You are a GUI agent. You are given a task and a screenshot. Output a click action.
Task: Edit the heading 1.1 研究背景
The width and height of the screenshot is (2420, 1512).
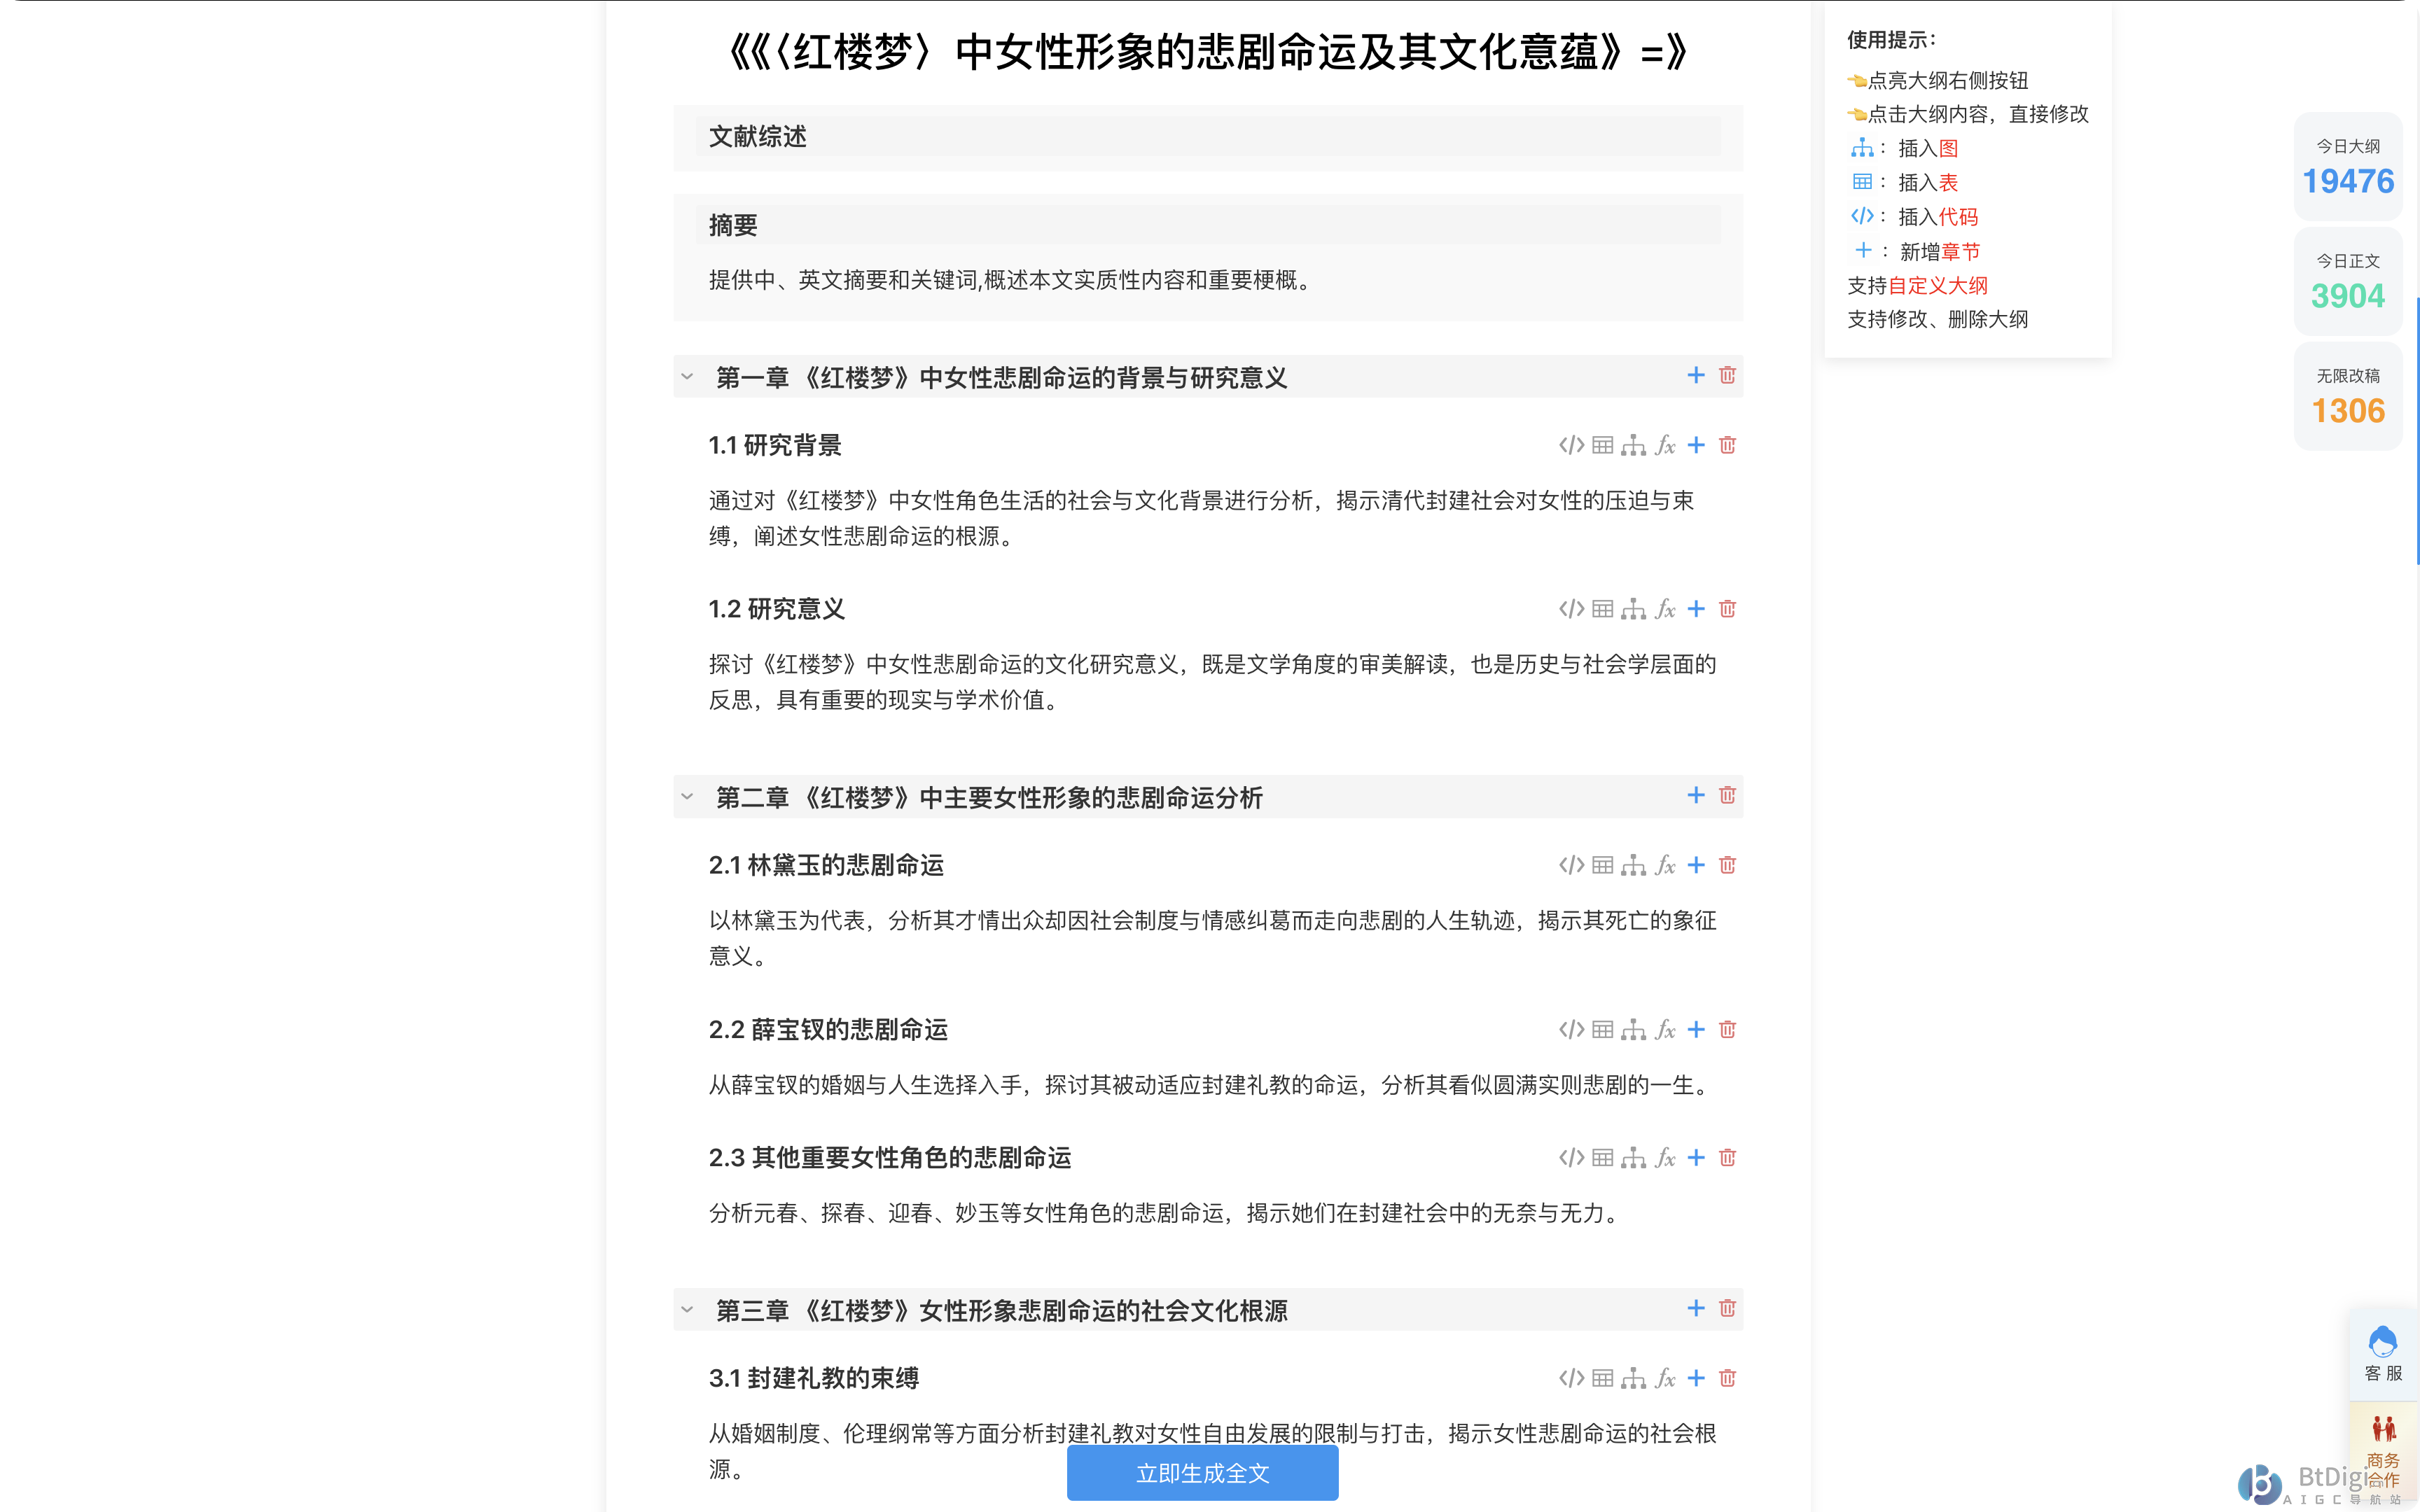[775, 445]
